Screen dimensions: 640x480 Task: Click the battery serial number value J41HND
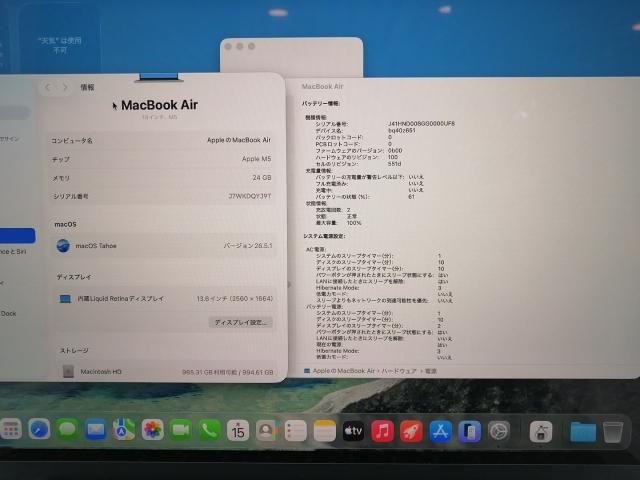[421, 123]
